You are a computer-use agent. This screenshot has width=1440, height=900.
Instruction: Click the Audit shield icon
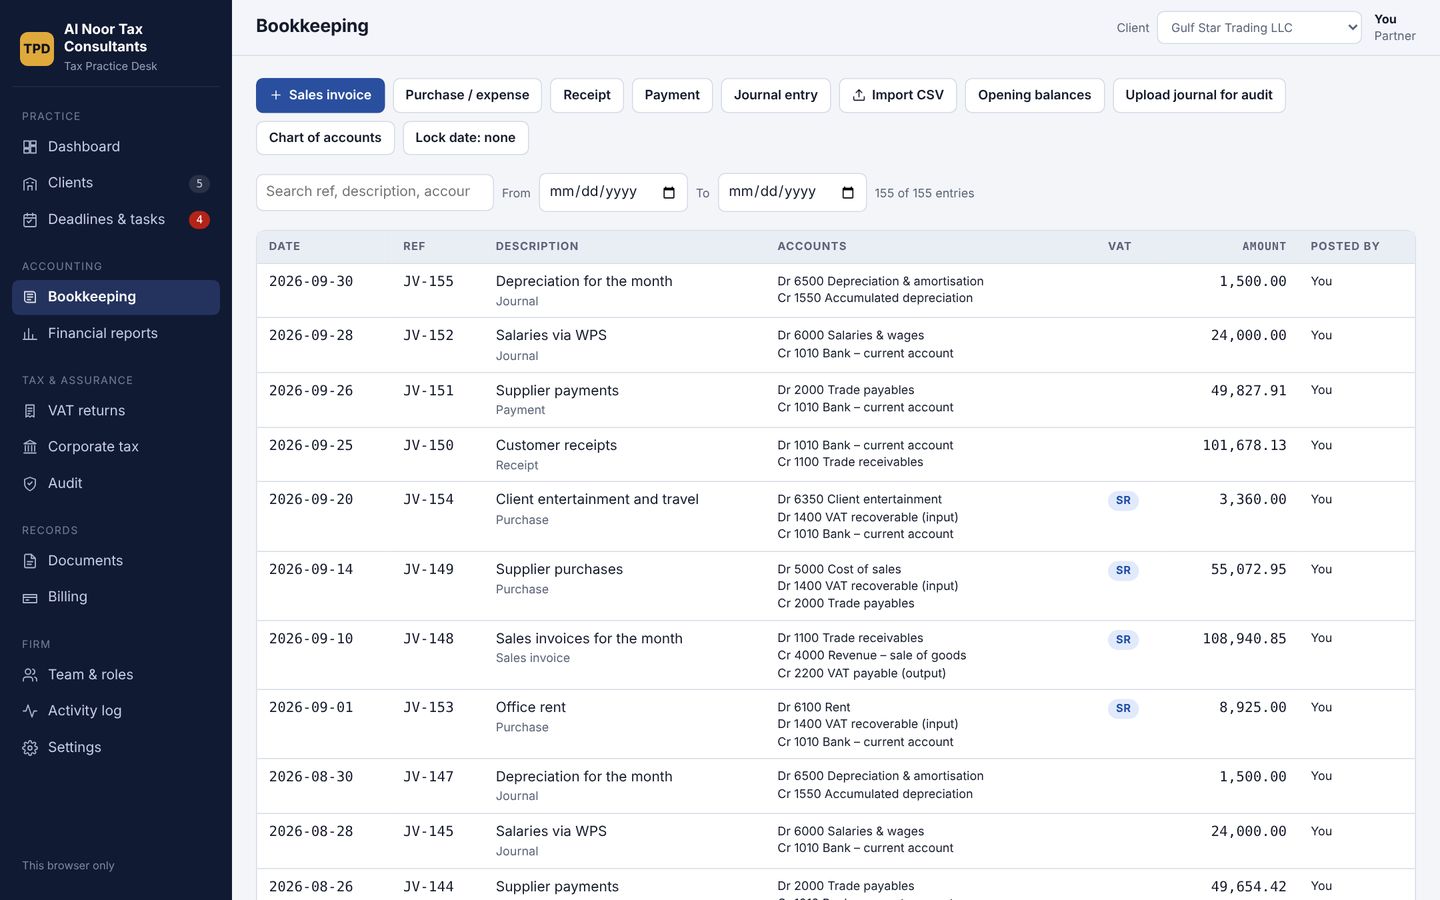(x=30, y=484)
